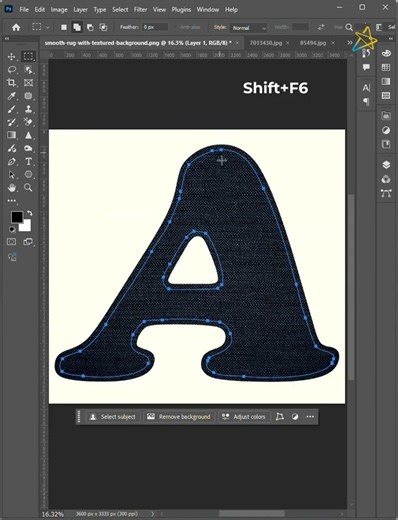Screen dimensions: 398x520
Task: Select the Path Selection arrow tool
Action: (x=12, y=175)
